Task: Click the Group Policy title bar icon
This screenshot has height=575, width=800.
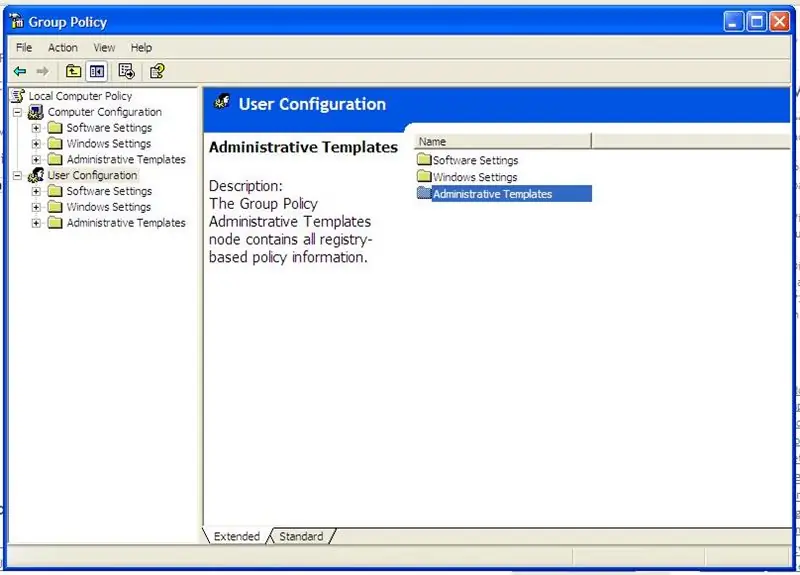Action: coord(16,21)
